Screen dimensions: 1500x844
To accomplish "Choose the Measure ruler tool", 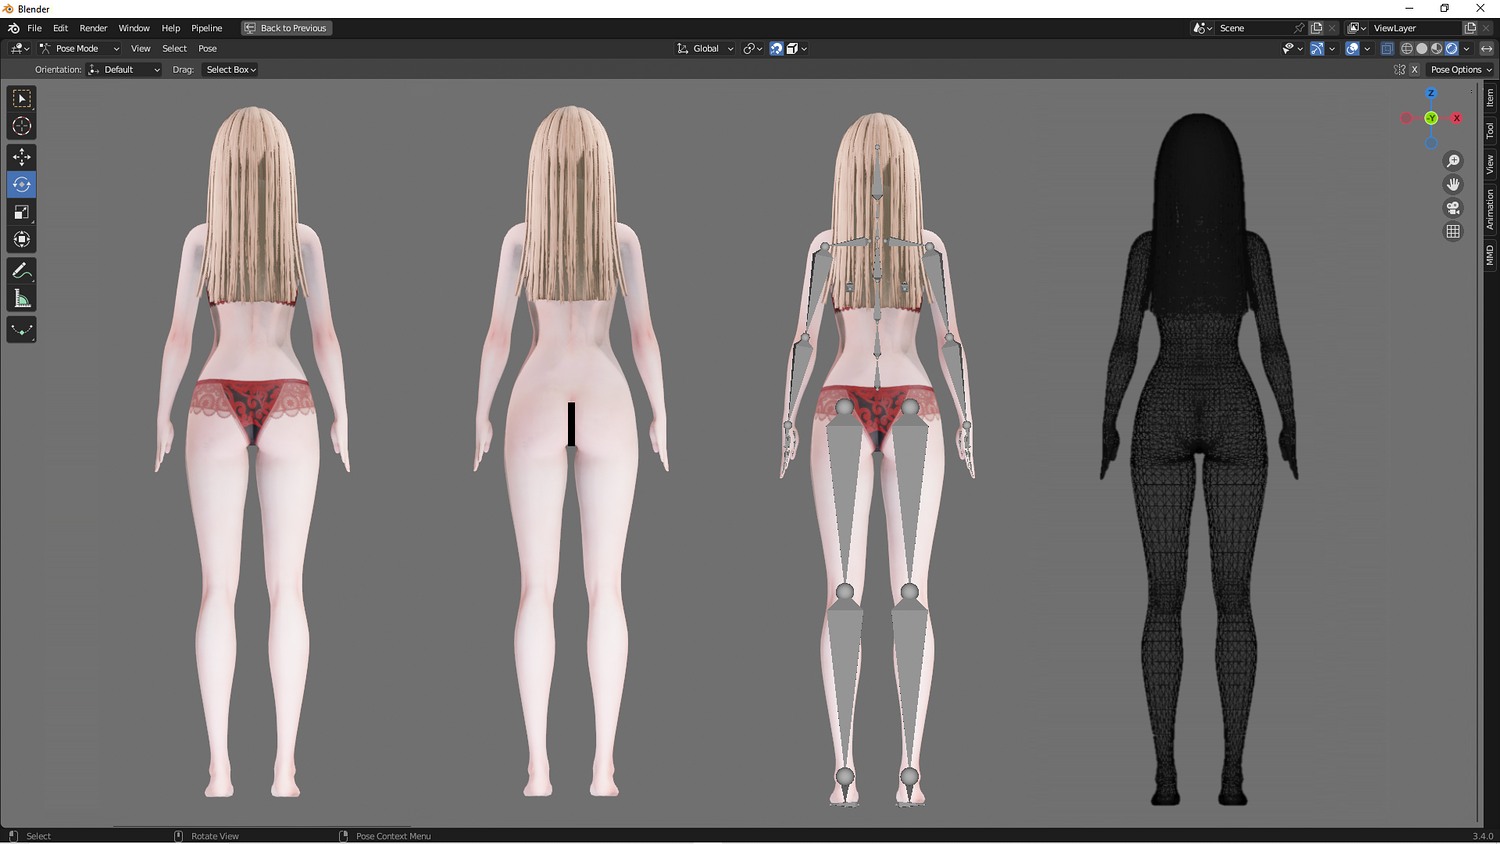I will (x=22, y=298).
